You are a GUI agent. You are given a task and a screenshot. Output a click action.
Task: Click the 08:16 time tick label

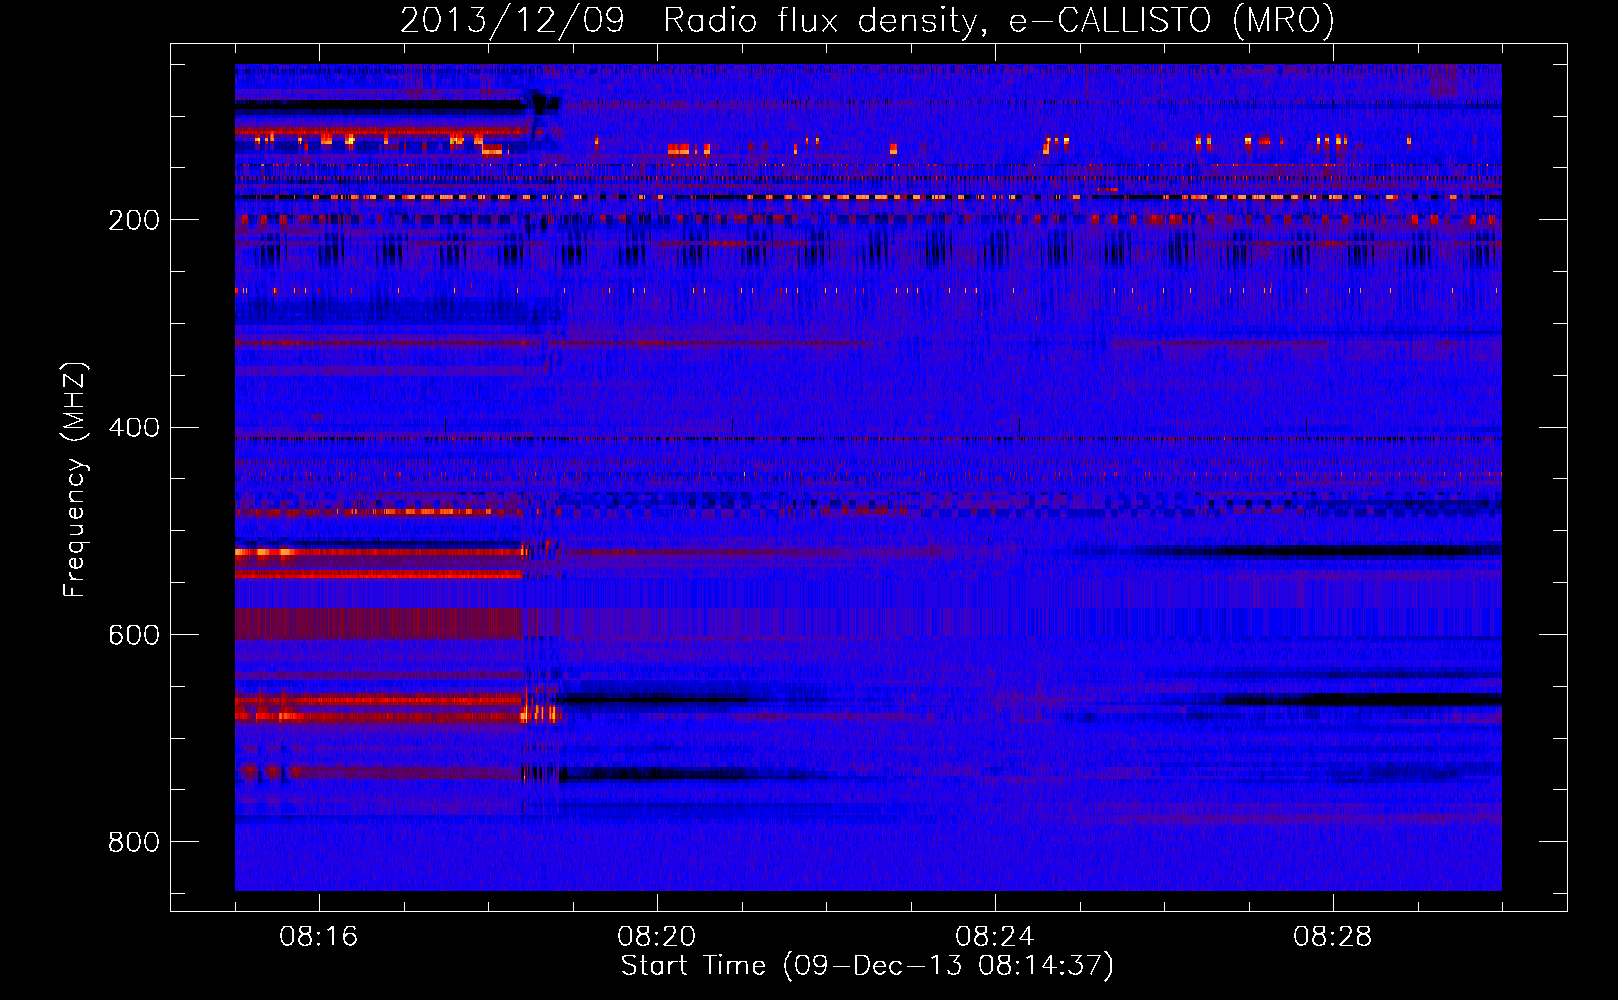point(319,937)
